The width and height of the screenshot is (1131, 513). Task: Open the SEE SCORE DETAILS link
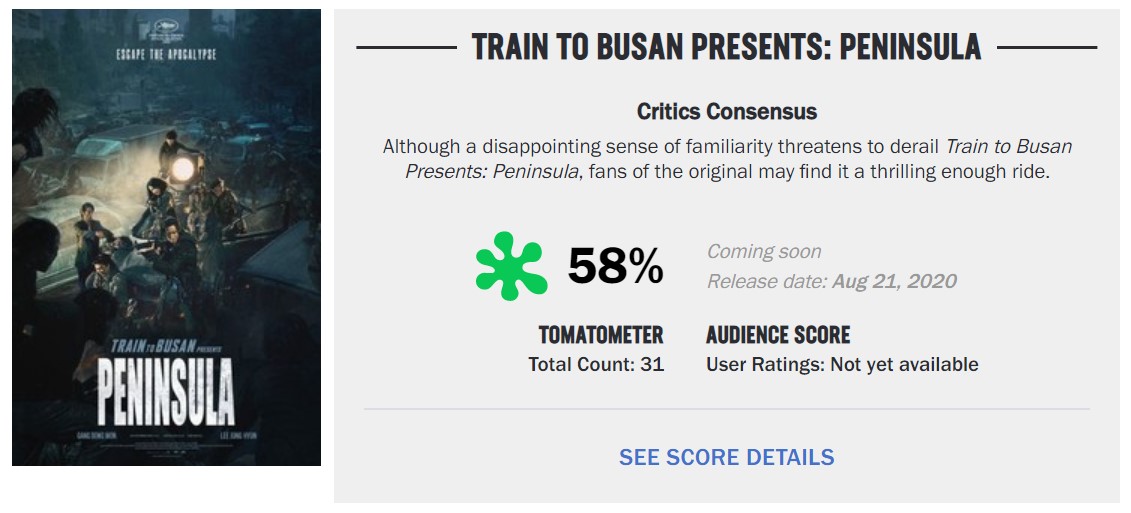(726, 457)
